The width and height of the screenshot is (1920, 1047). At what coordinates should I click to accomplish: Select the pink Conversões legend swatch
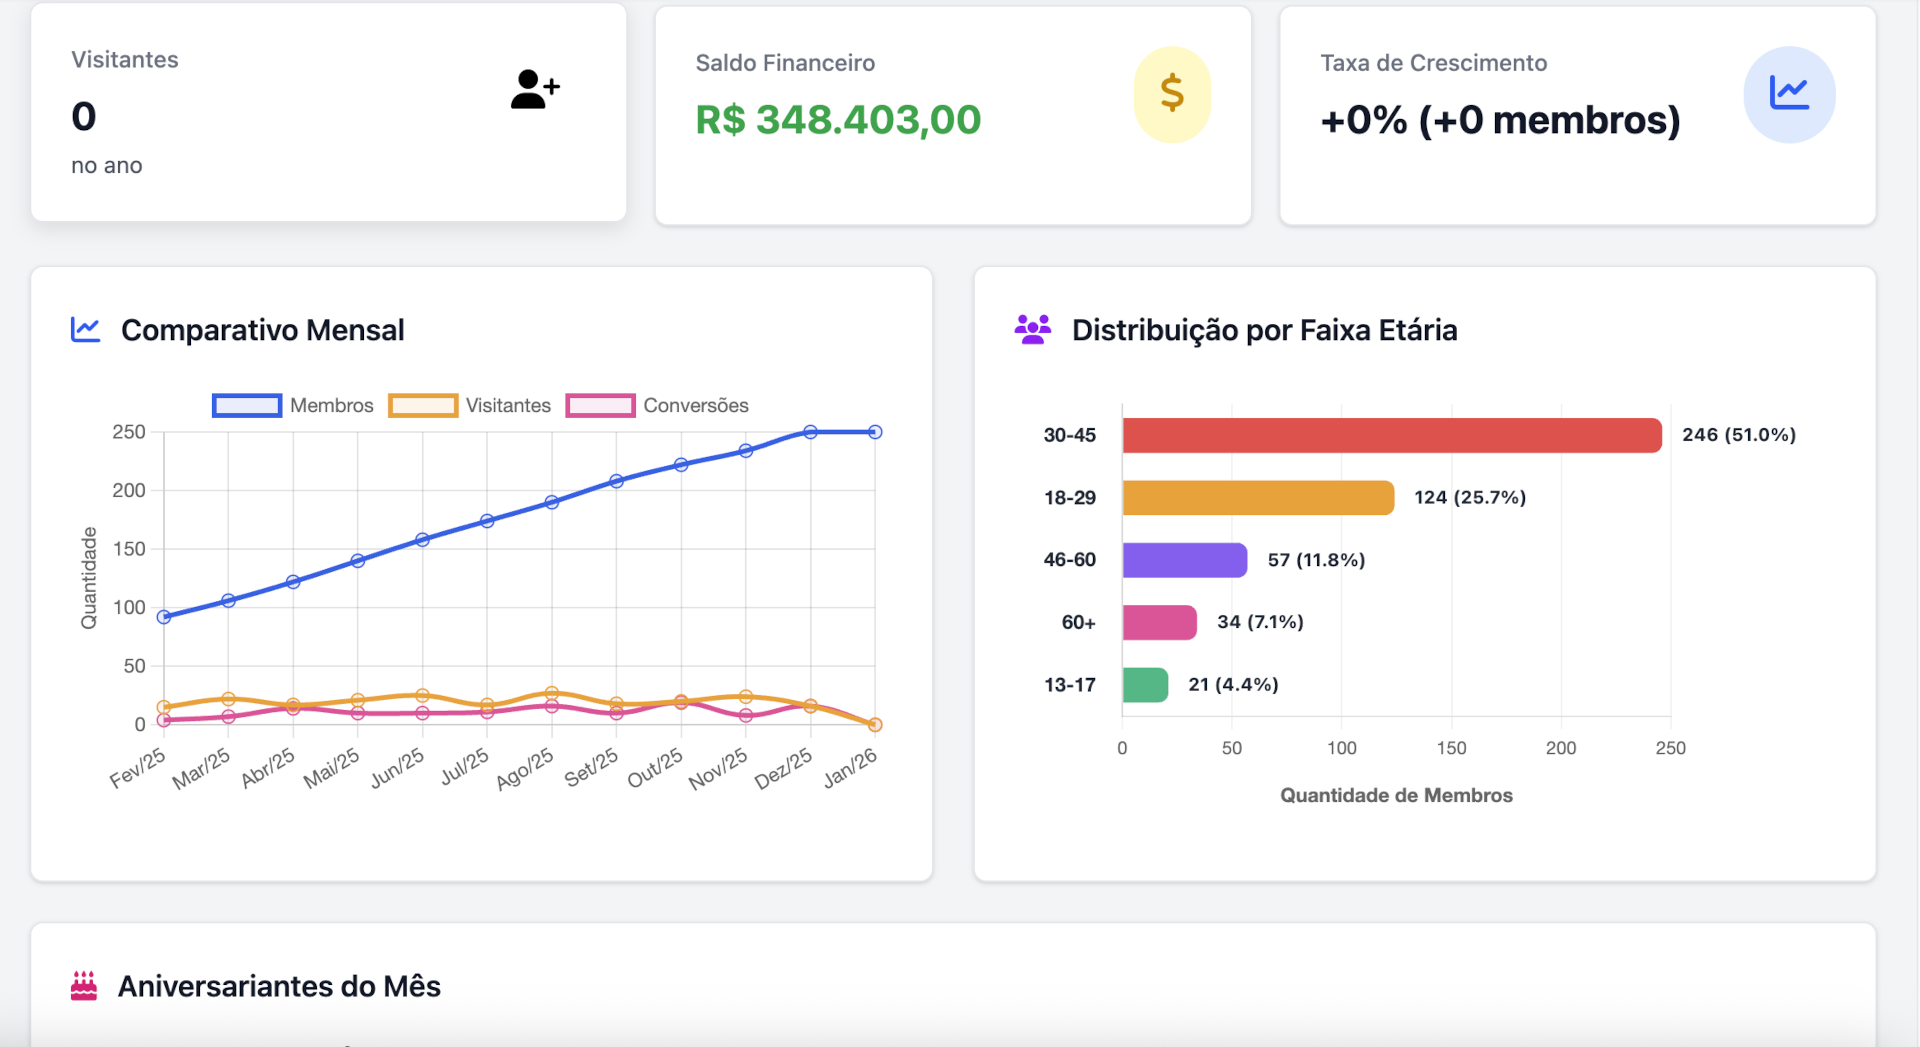(600, 405)
